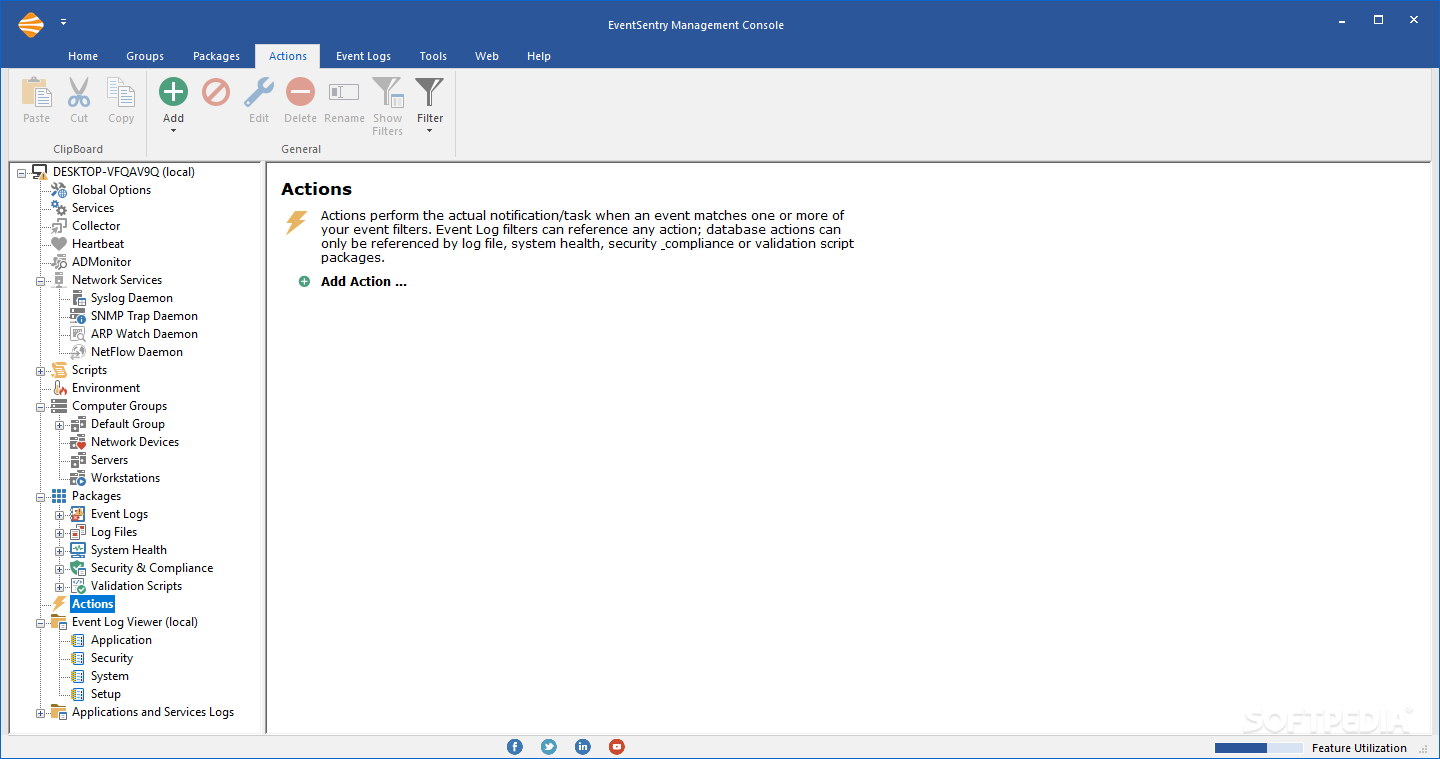Click the Rename icon in ribbon
The image size is (1440, 759).
(344, 92)
